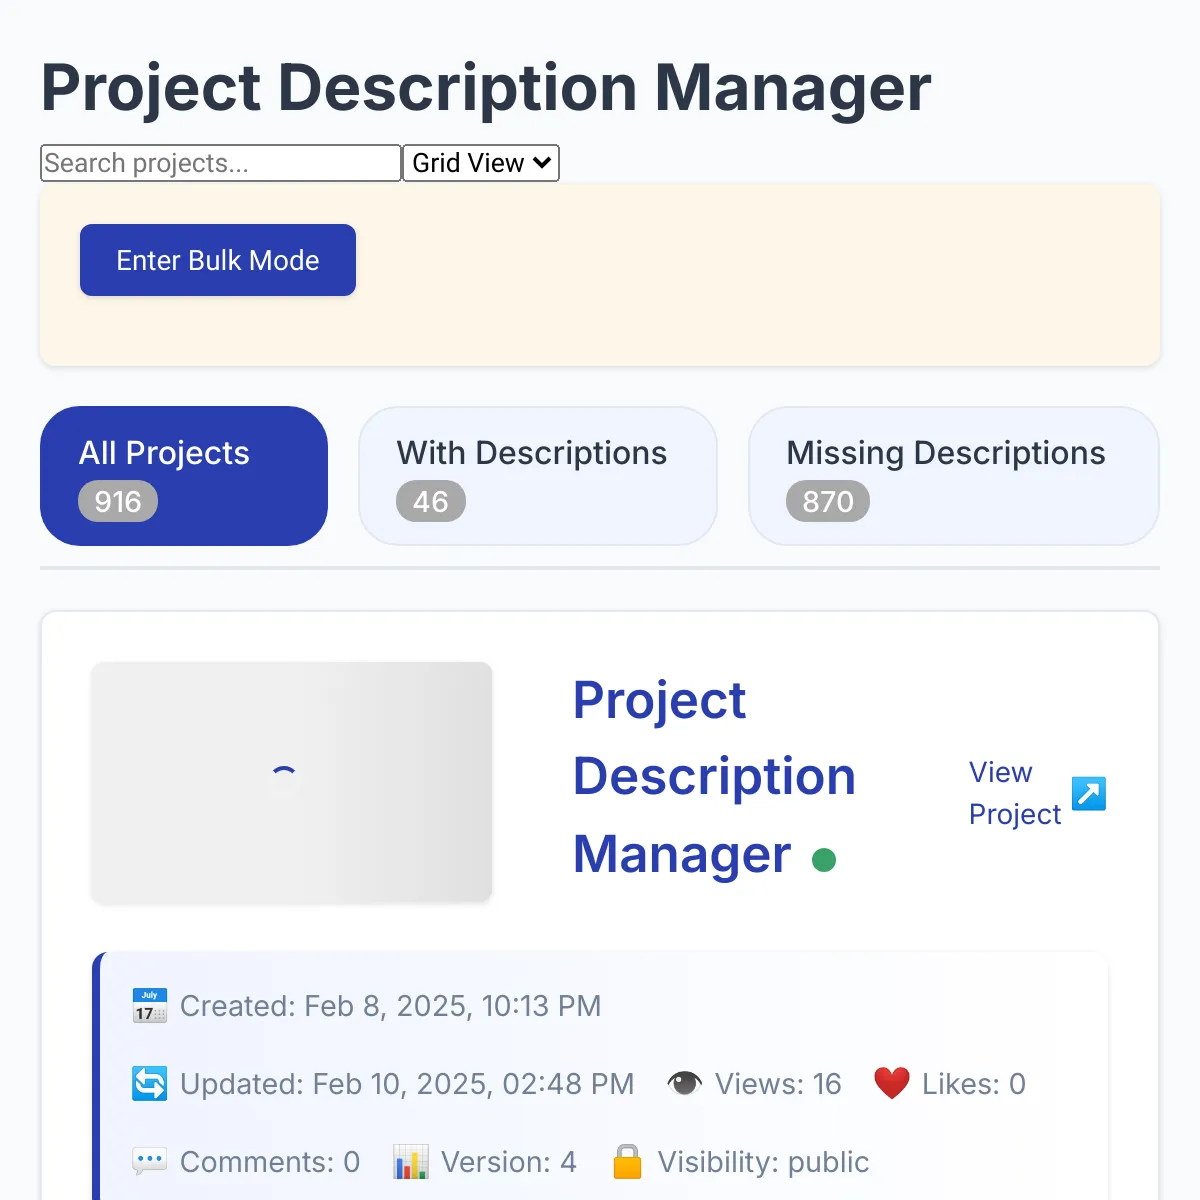The height and width of the screenshot is (1200, 1200).
Task: Click the speech bubble Comments icon
Action: click(x=150, y=1162)
